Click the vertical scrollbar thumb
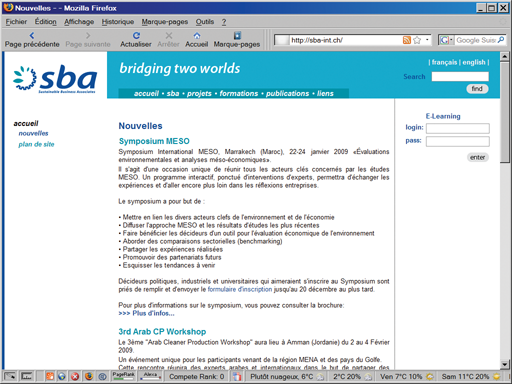 pyautogui.click(x=504, y=112)
